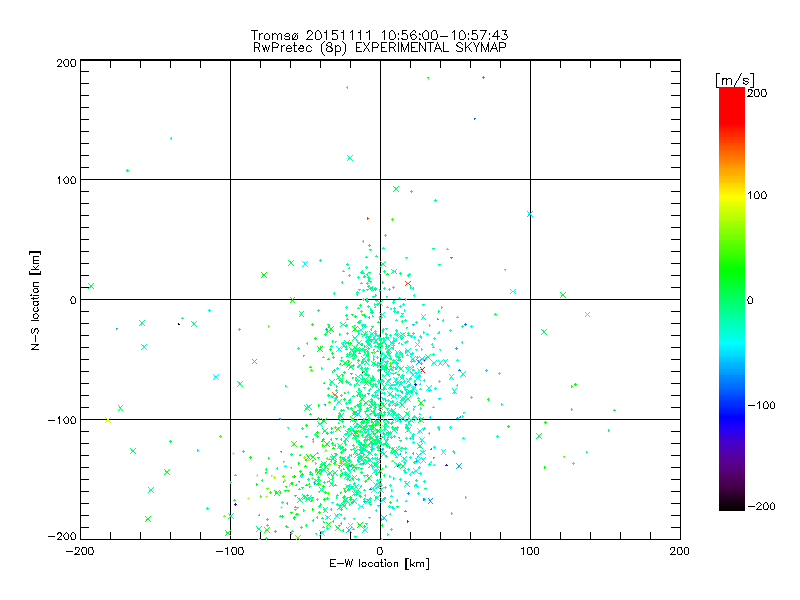Viewport: 800px width, 600px height.
Task: Click the y-axis tick label '0'
Action: tap(73, 300)
